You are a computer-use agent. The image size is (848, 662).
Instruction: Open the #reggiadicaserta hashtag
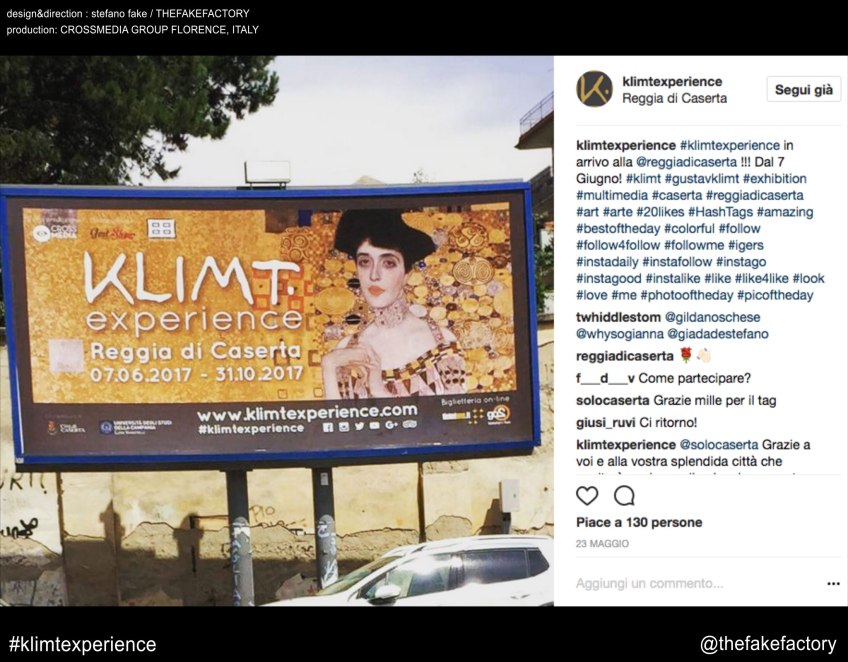(x=754, y=195)
